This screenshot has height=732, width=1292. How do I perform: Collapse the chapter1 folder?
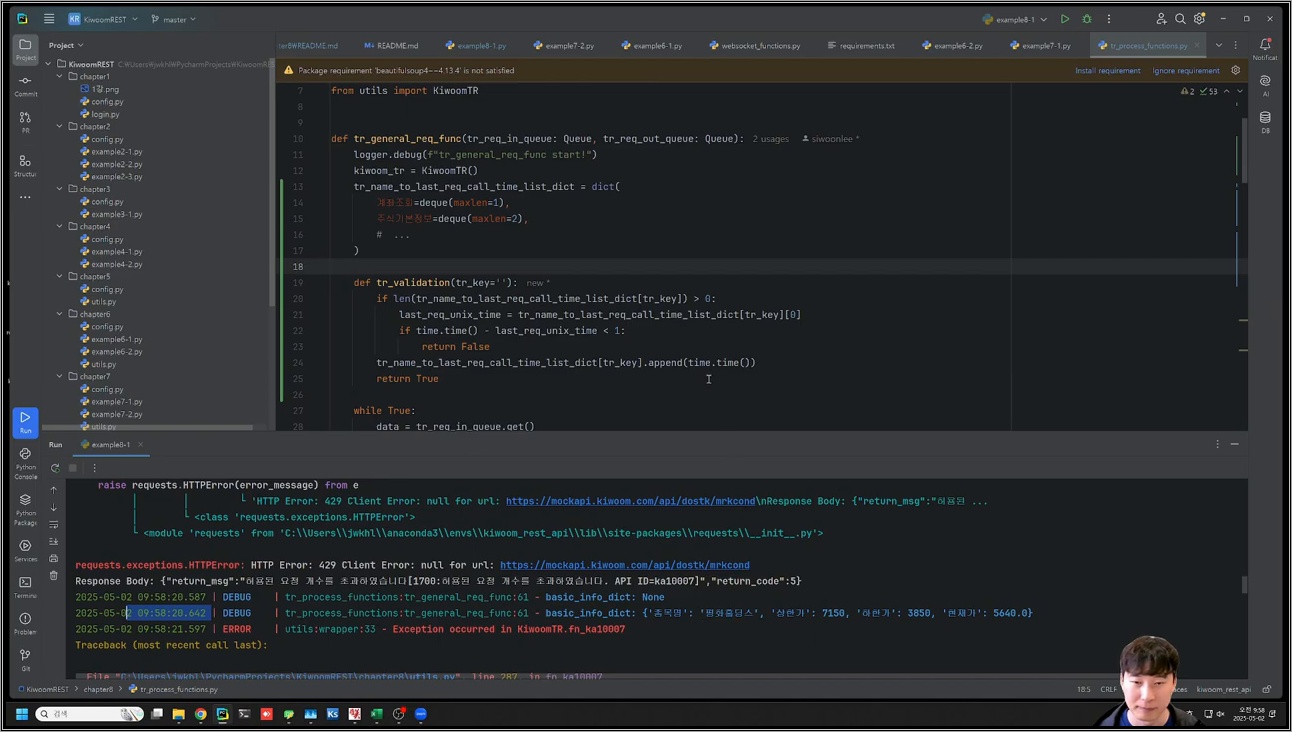[60, 77]
